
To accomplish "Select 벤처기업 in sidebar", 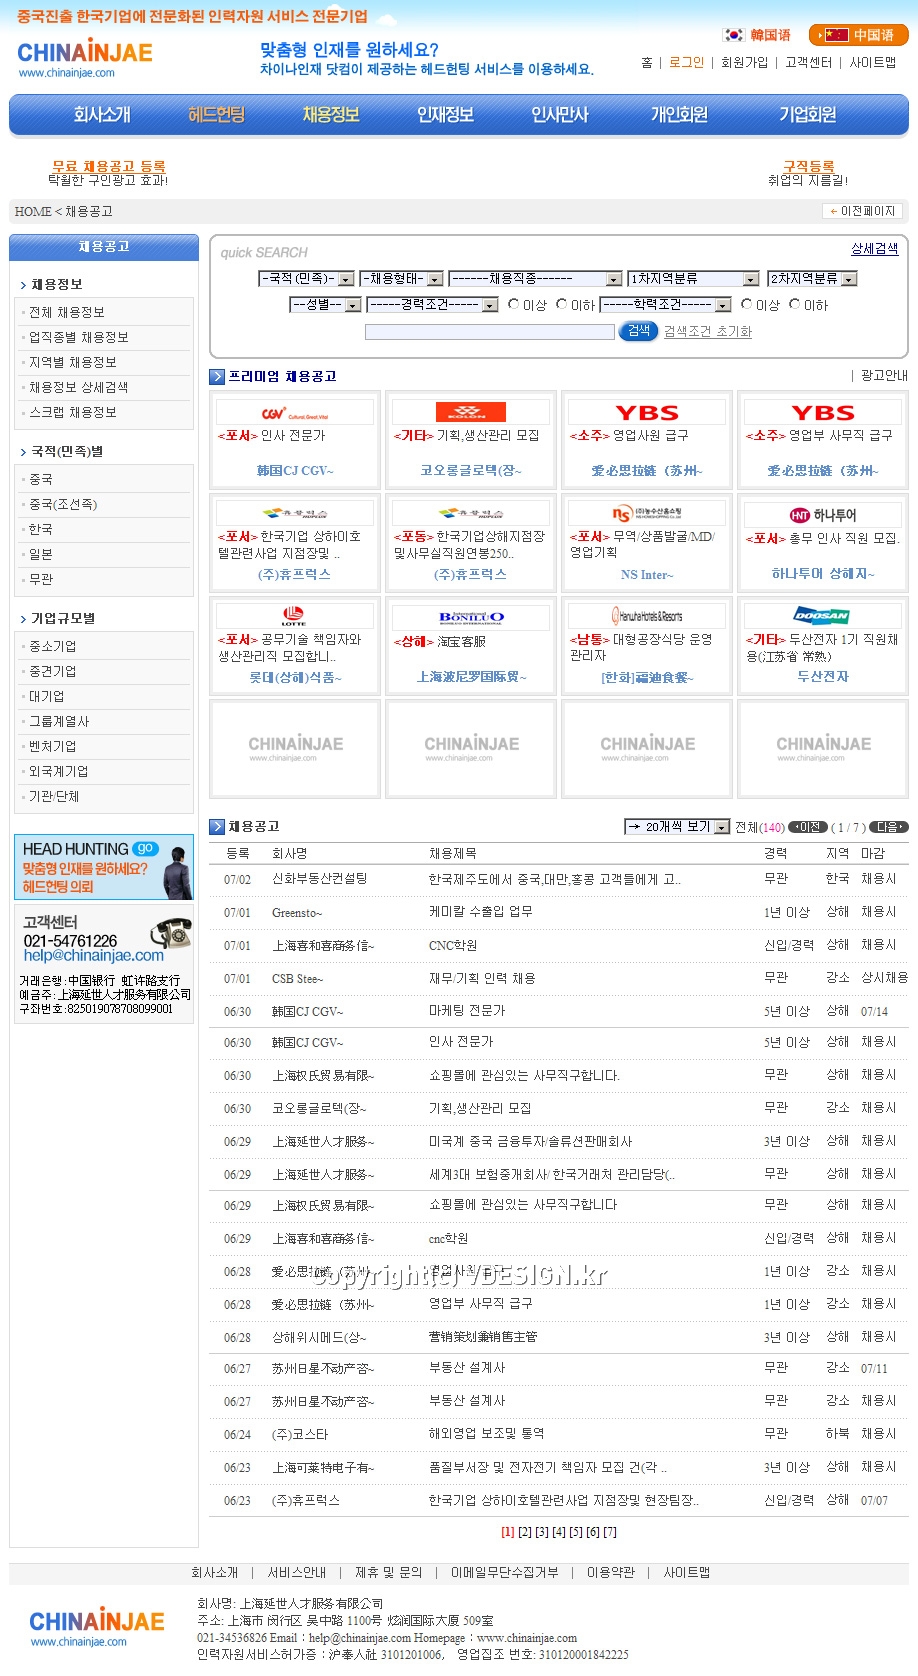I will (x=52, y=746).
